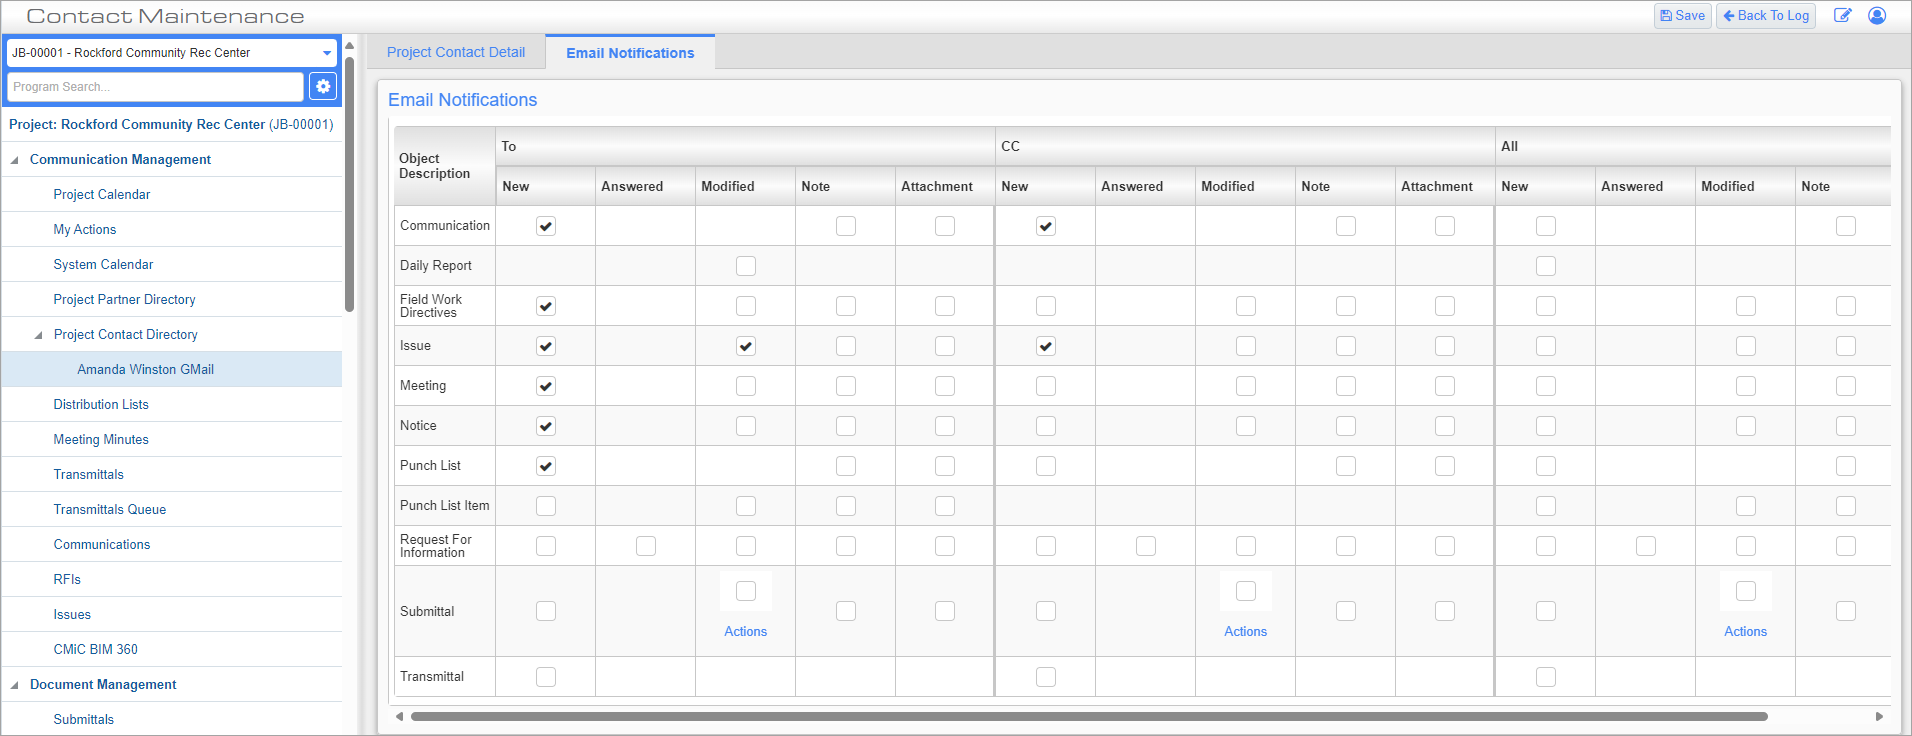1912x736 pixels.
Task: Focus the Program Search field
Action: click(155, 87)
